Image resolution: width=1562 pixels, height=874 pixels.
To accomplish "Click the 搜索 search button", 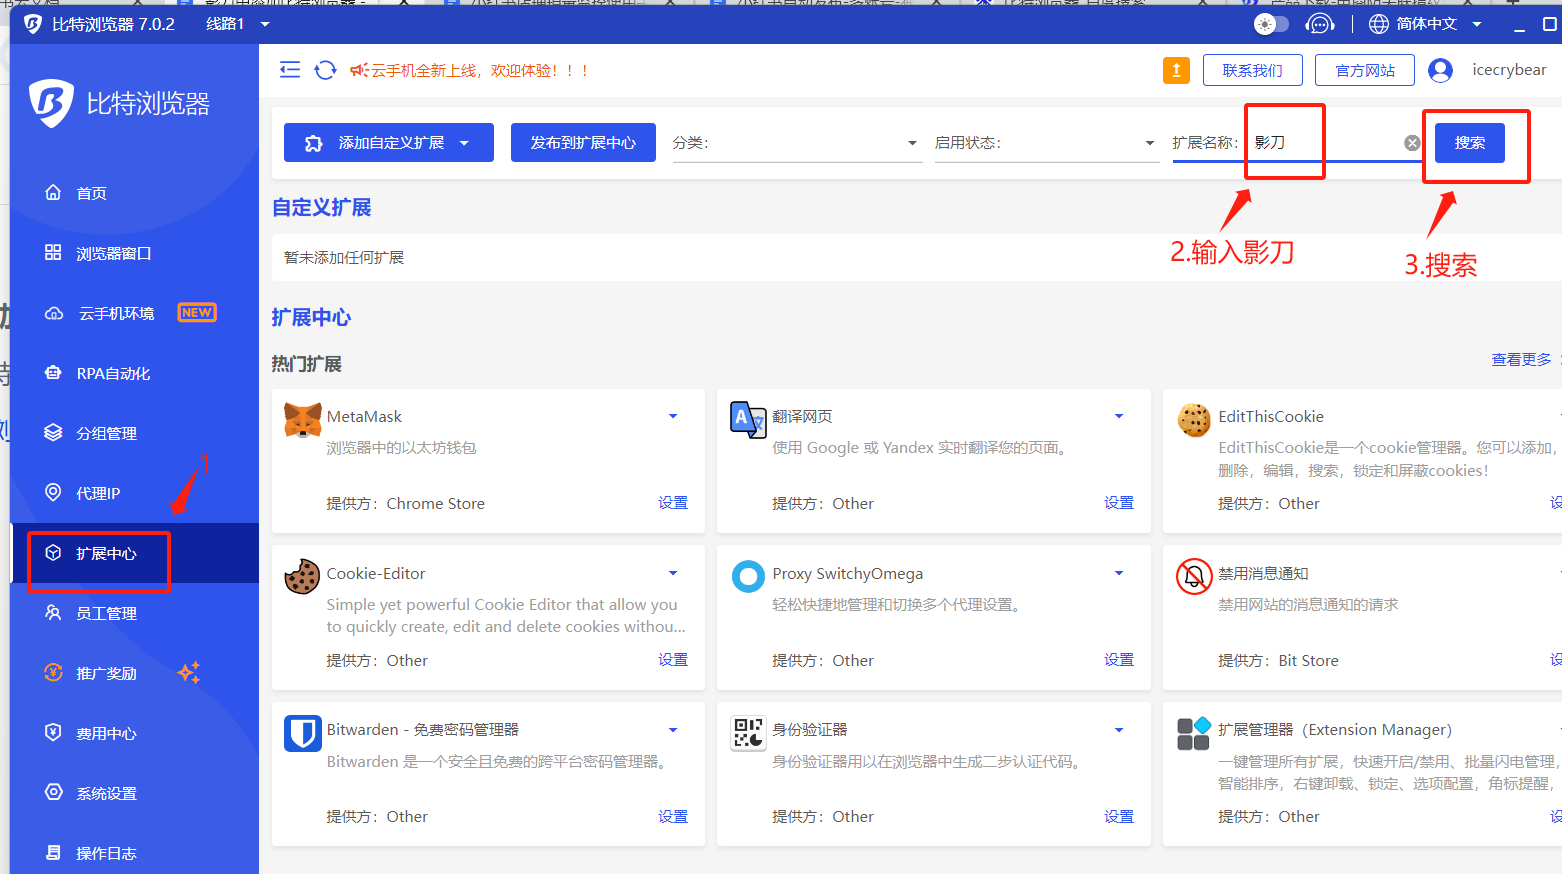I will (x=1469, y=143).
